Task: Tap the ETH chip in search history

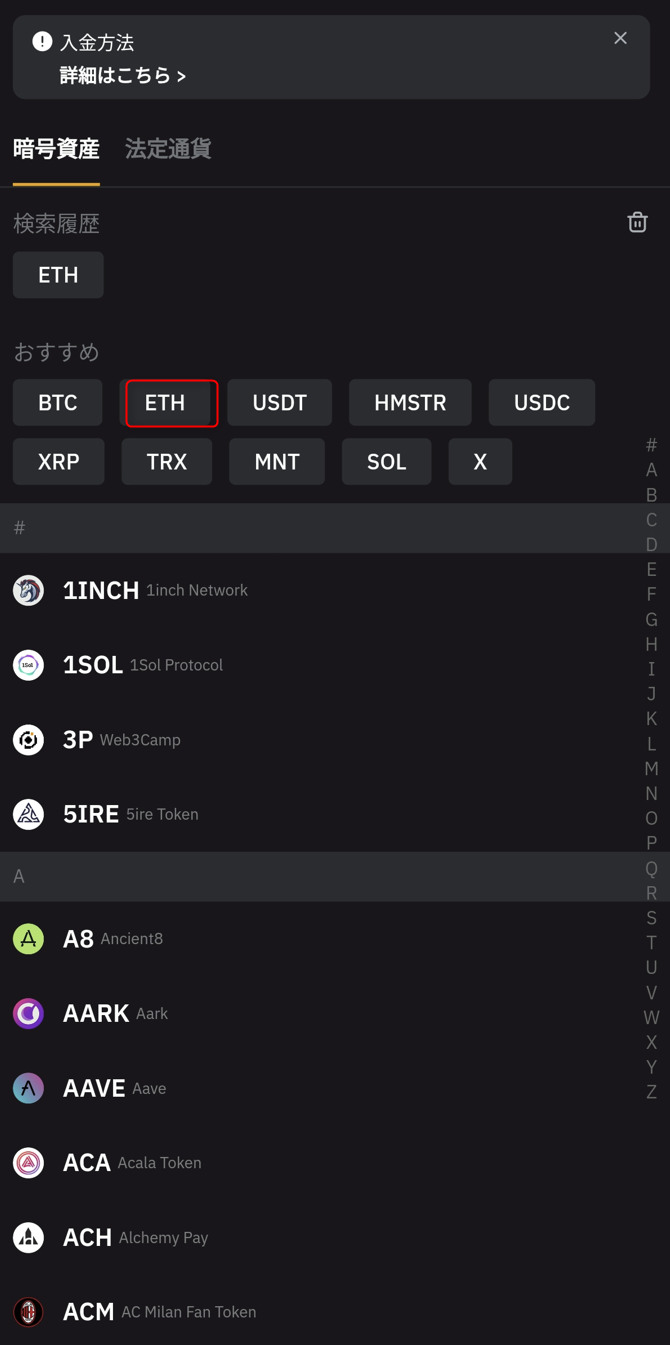Action: coord(58,275)
